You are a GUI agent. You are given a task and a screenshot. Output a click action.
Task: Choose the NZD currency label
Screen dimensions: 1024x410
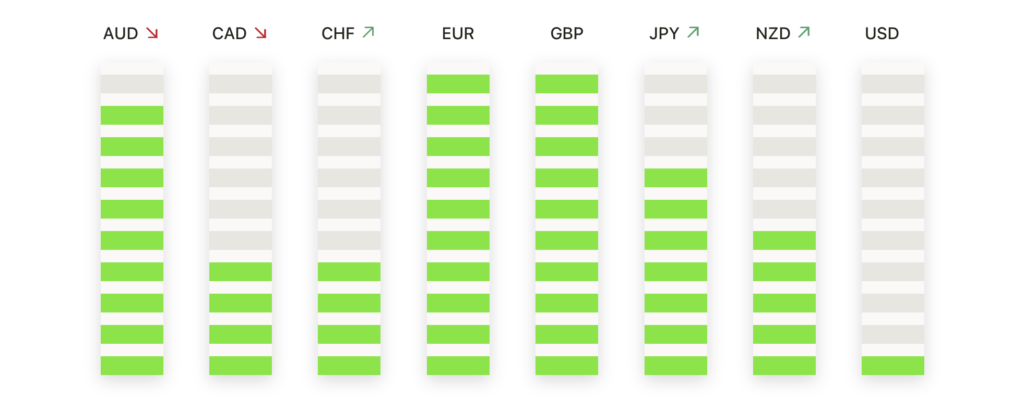click(x=773, y=33)
